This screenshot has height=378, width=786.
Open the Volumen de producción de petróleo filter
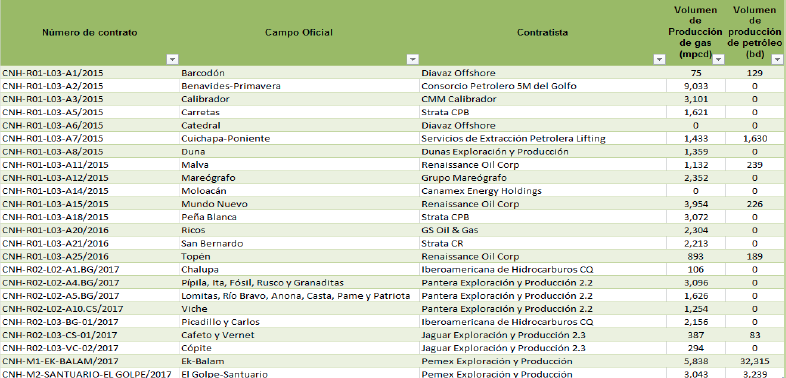777,59
